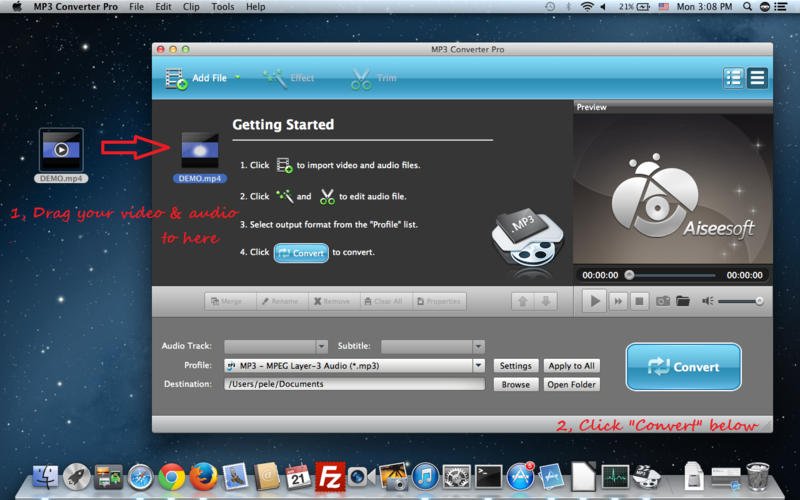Open Calendar from the dock
This screenshot has height=500, width=800.
point(298,477)
